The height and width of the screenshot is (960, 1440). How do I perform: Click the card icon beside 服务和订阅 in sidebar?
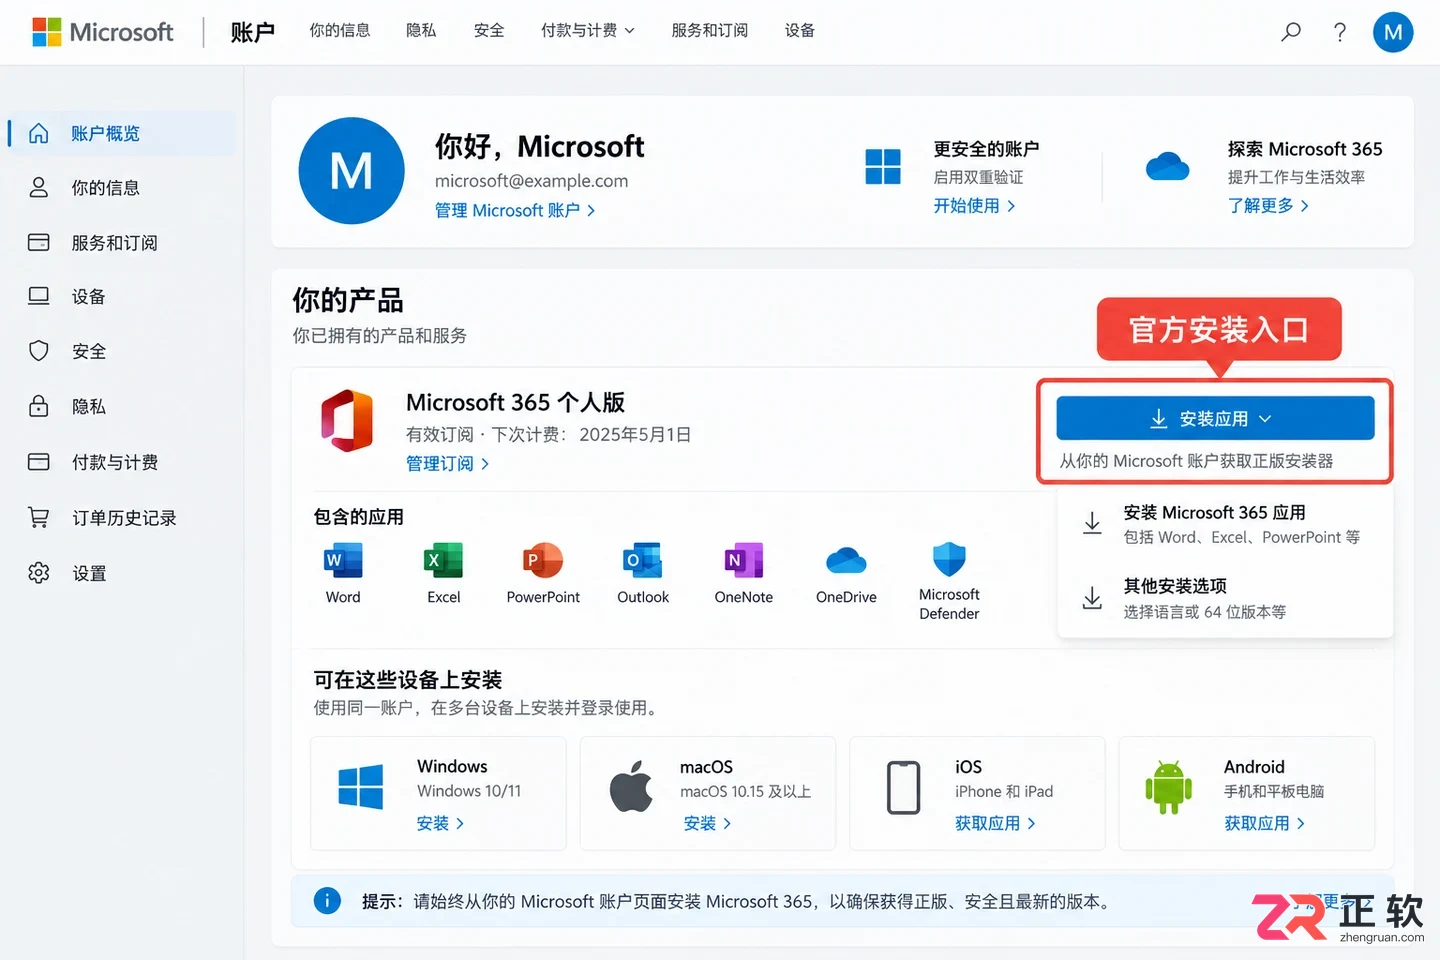tap(39, 242)
